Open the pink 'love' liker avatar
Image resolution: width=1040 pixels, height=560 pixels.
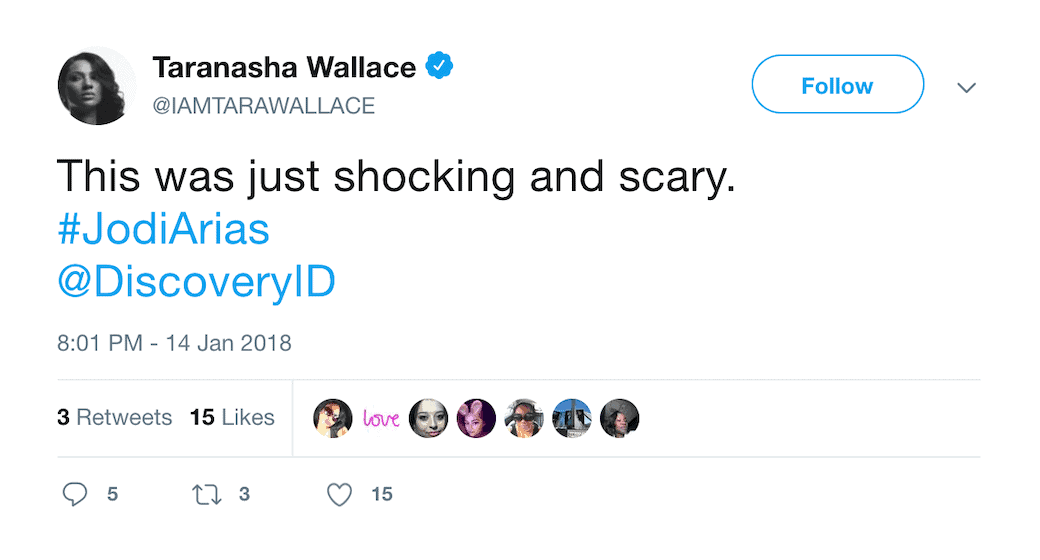tap(381, 418)
